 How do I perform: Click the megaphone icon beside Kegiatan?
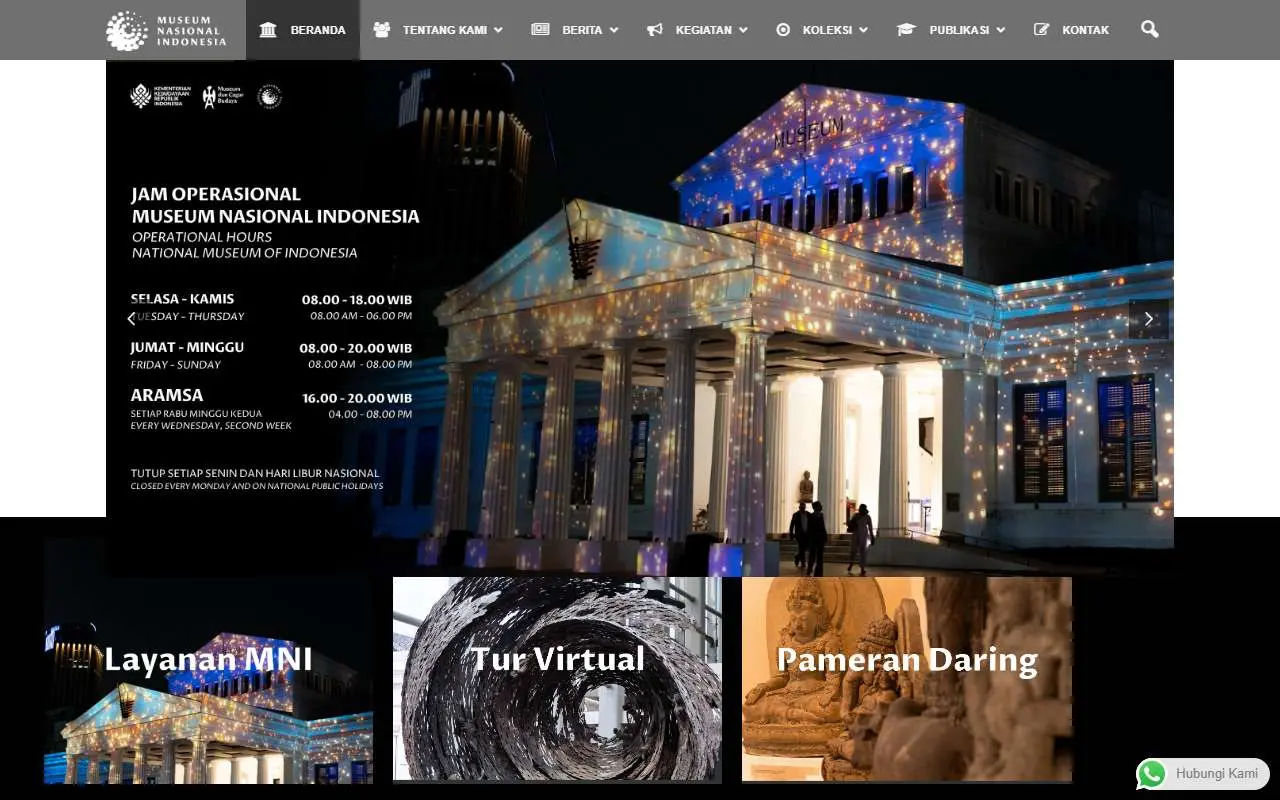655,30
